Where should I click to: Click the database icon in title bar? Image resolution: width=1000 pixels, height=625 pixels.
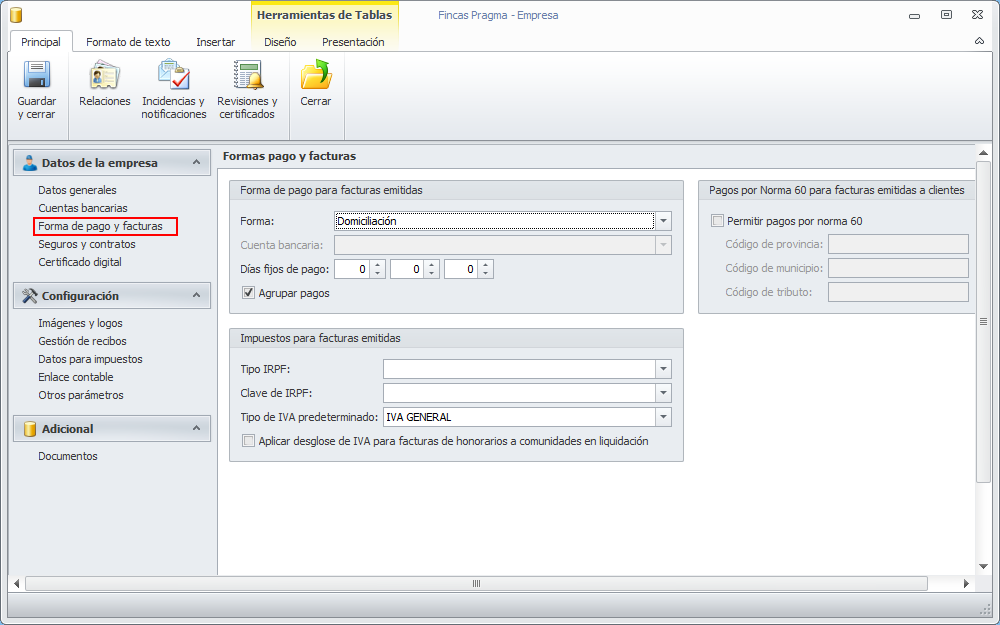[x=16, y=15]
